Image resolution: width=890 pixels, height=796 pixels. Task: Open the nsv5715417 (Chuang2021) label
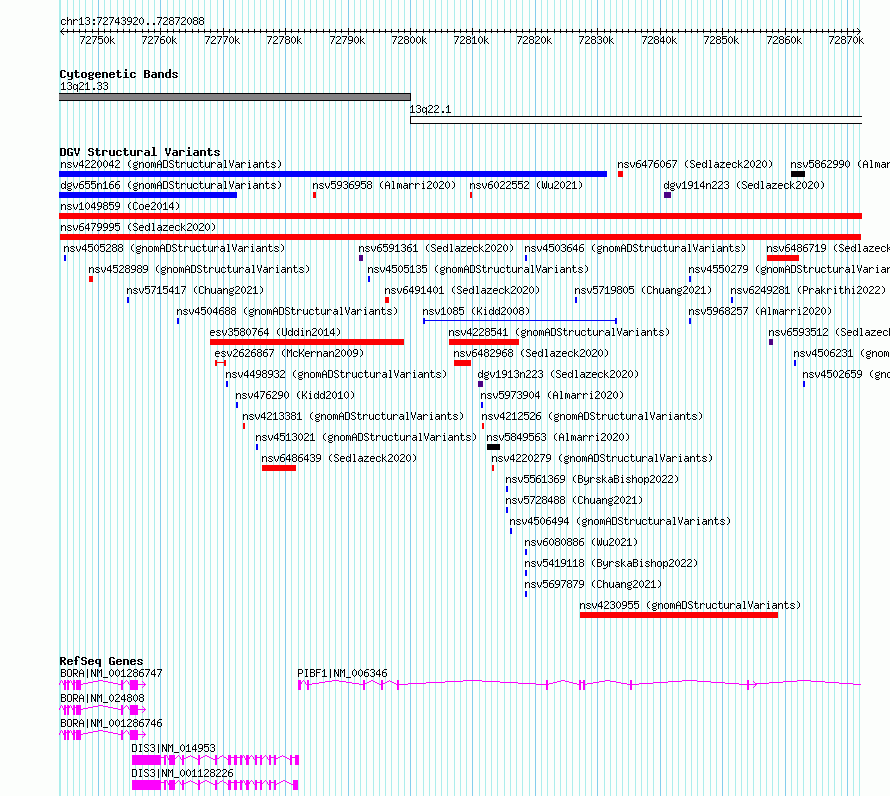point(195,290)
